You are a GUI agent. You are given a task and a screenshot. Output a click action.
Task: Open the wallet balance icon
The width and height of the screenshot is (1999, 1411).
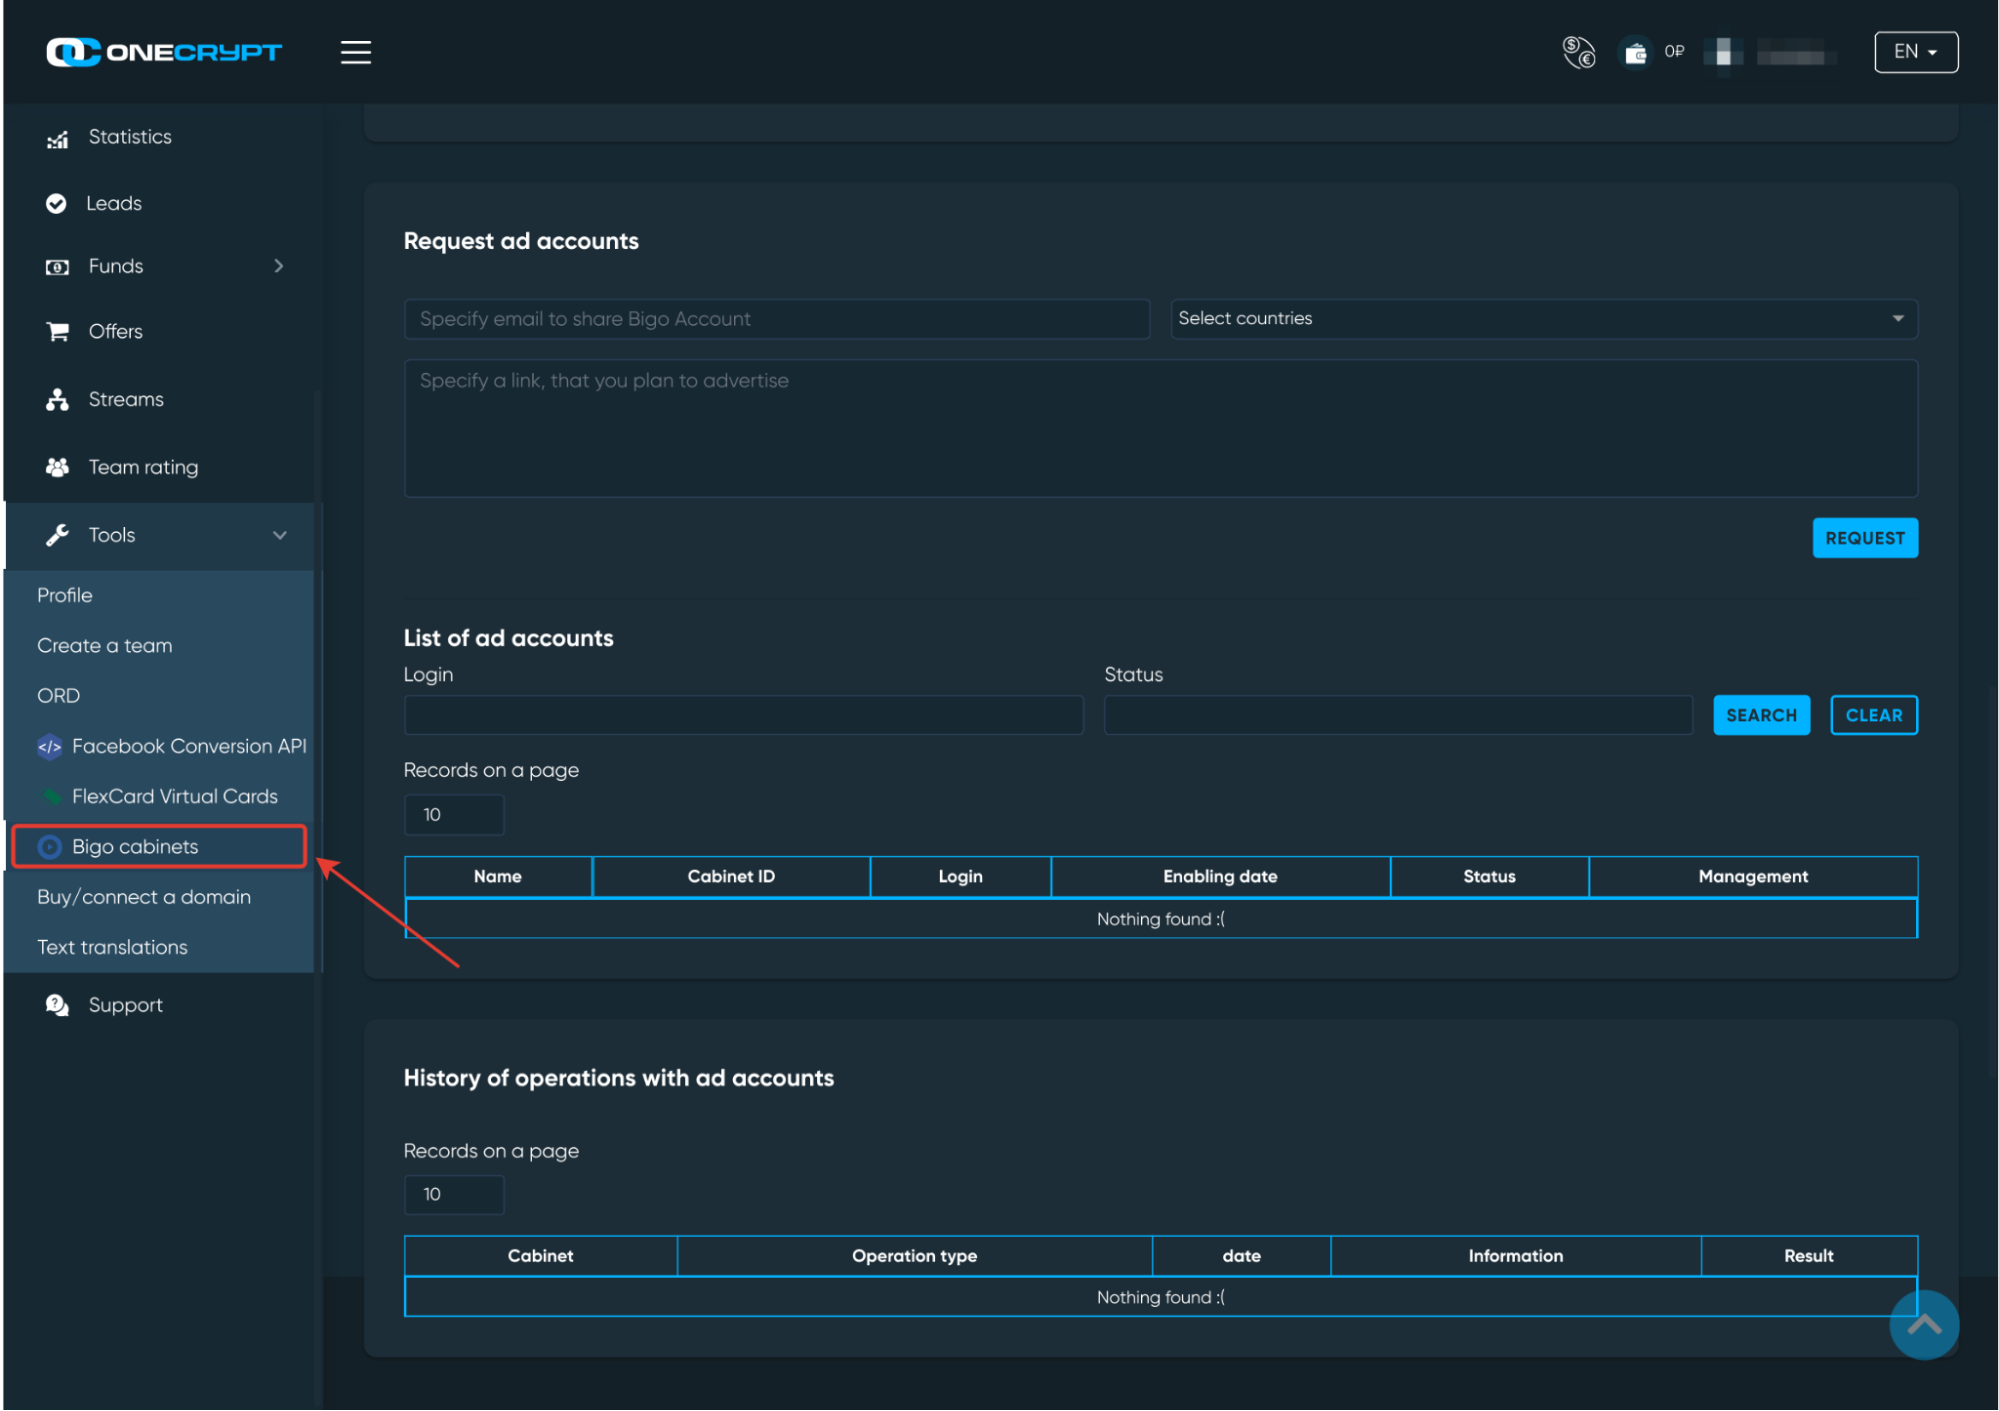click(x=1635, y=52)
